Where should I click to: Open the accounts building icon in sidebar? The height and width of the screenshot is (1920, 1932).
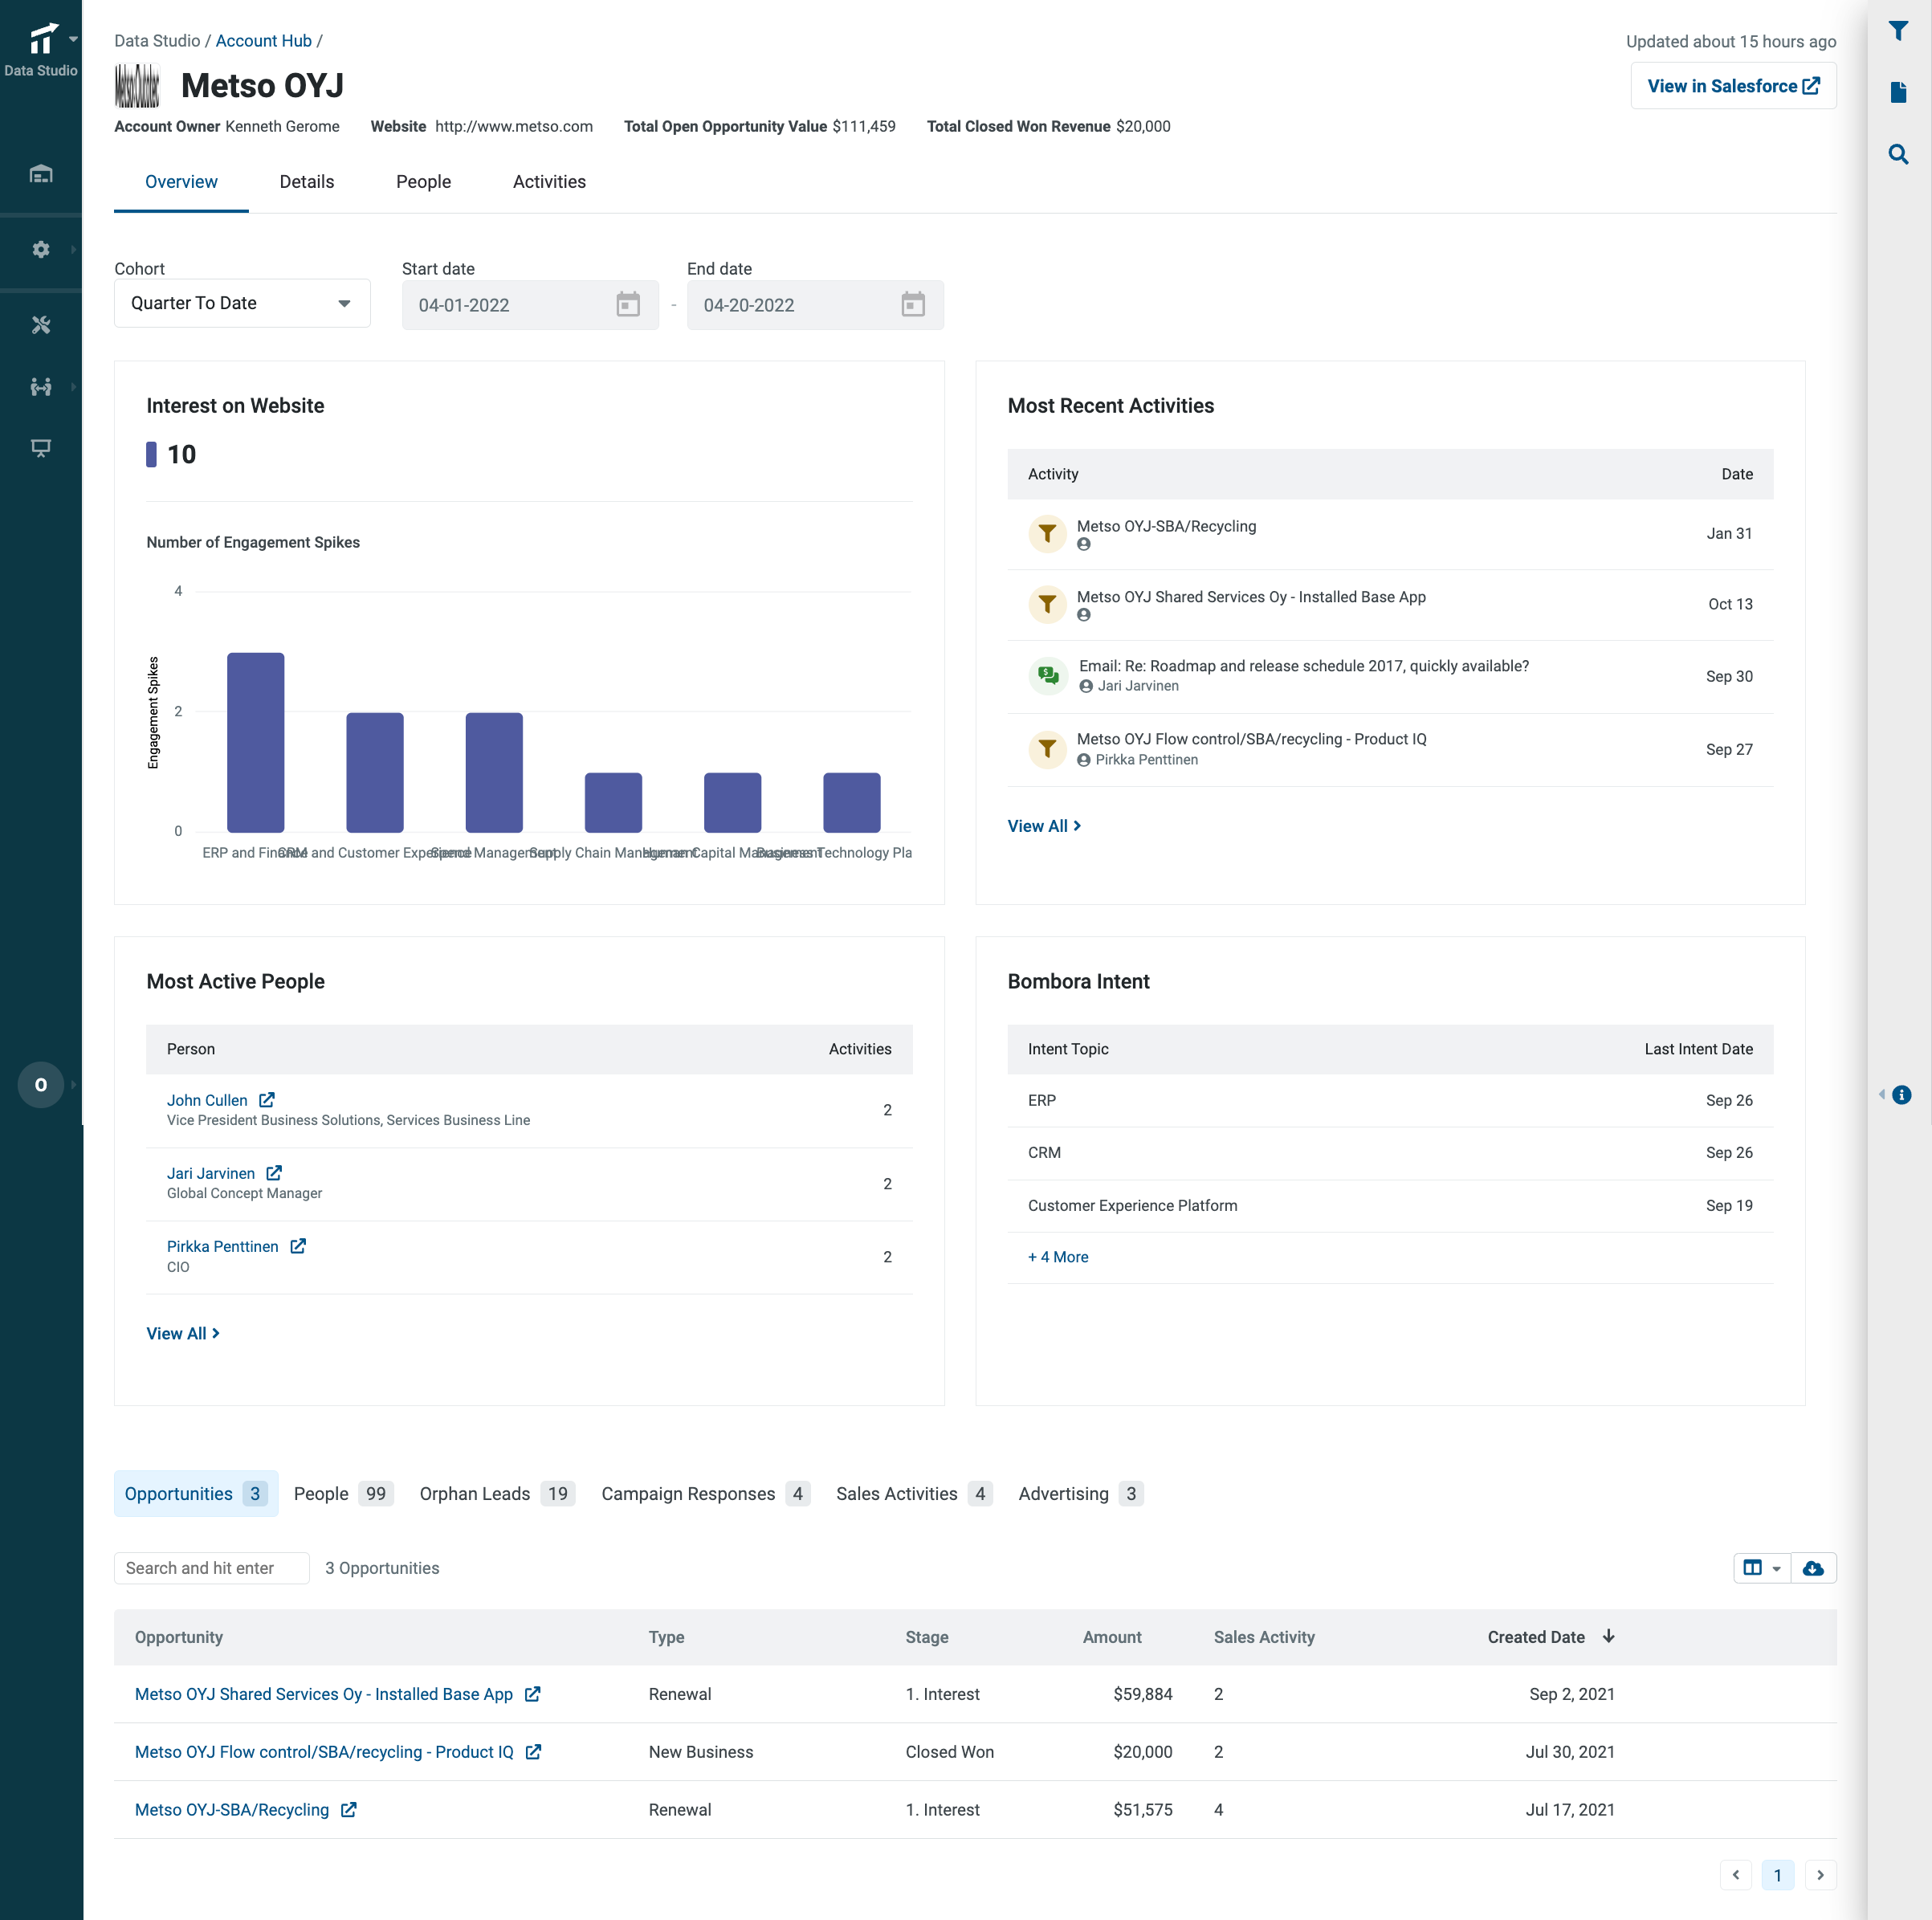pyautogui.click(x=41, y=174)
